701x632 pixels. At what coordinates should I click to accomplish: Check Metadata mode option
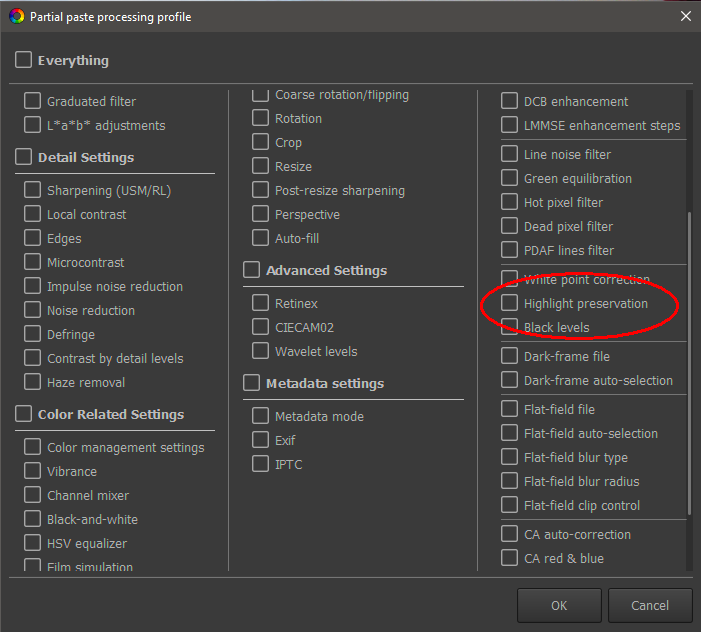(260, 416)
